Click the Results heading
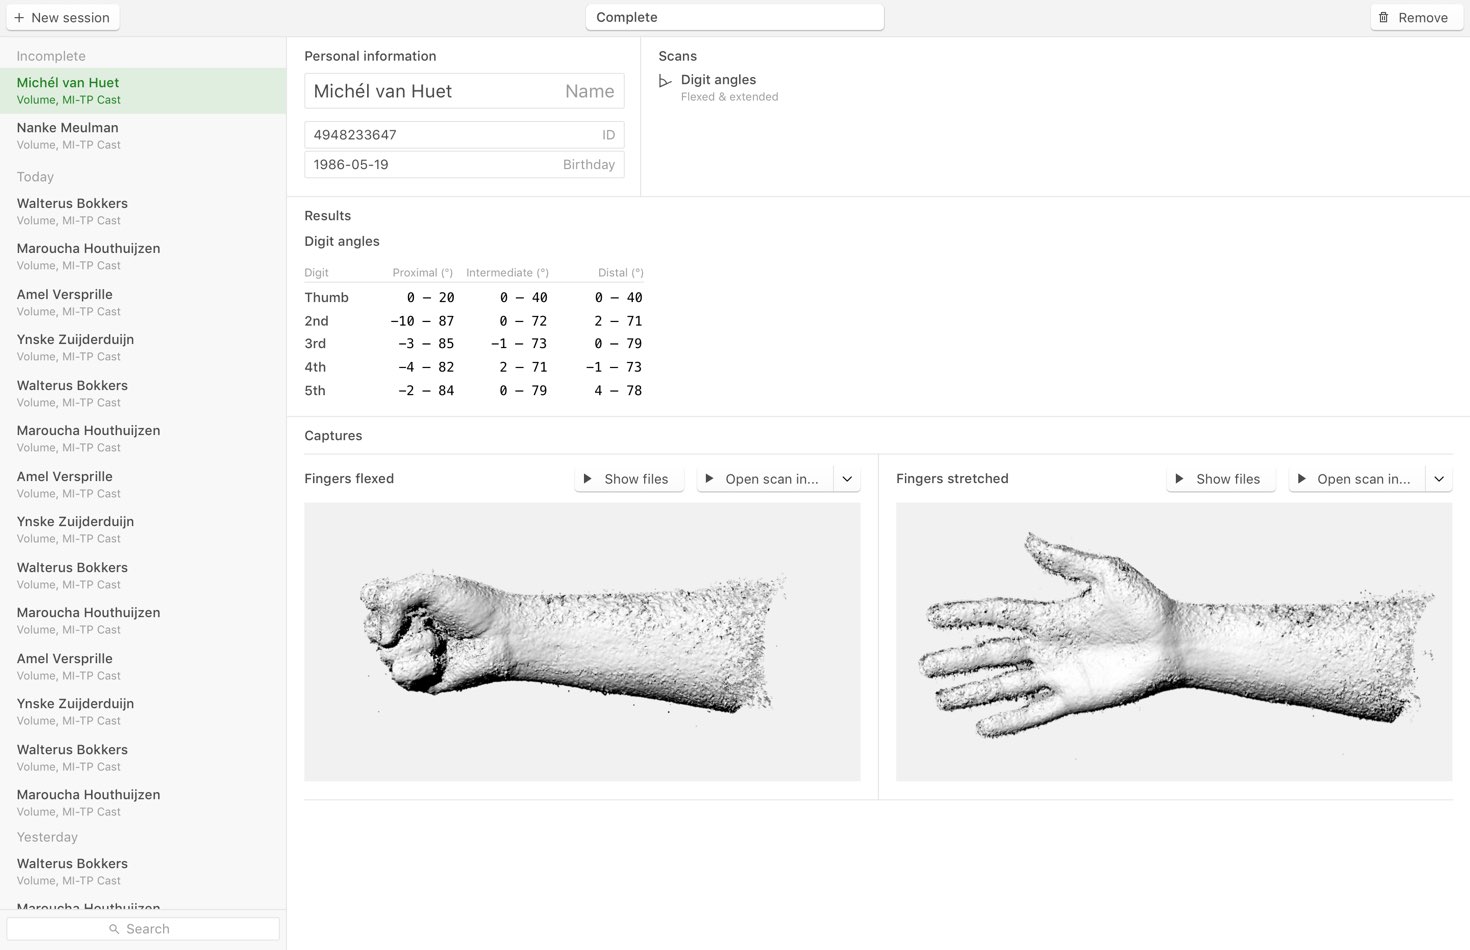 pyautogui.click(x=328, y=216)
